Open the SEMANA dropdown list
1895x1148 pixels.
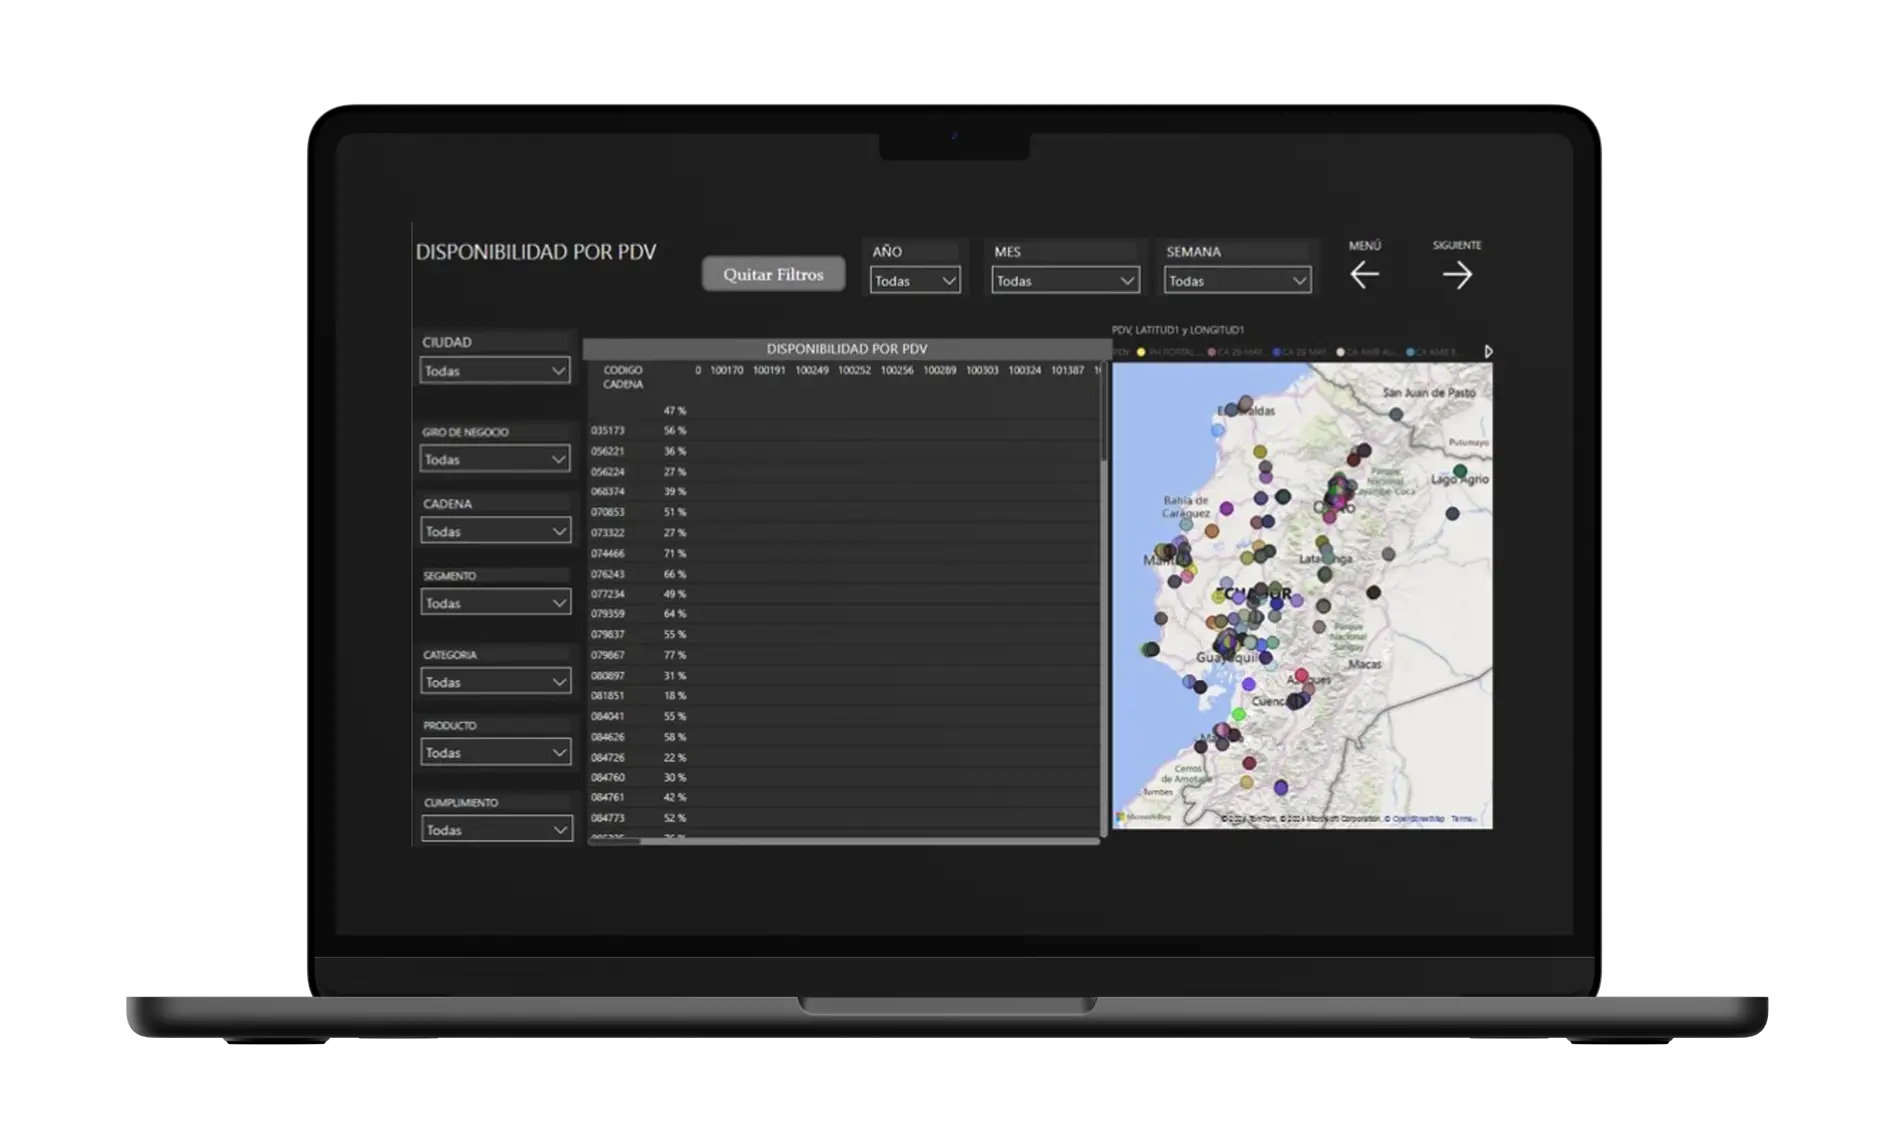pyautogui.click(x=1237, y=281)
